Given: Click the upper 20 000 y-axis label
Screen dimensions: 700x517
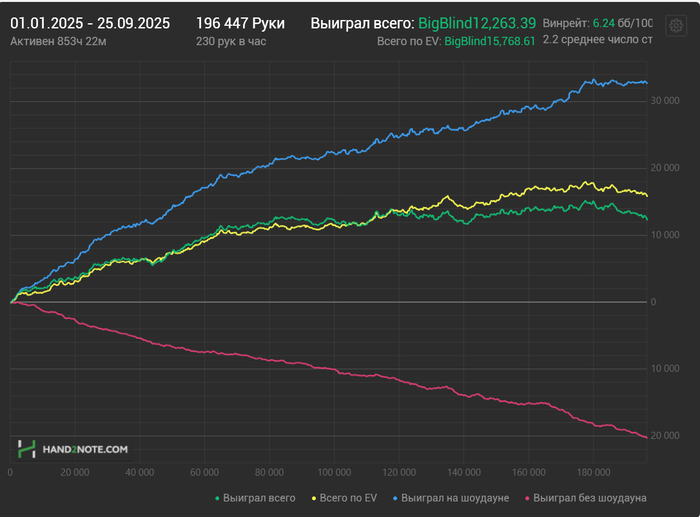Looking at the screenshot, I should 665,168.
